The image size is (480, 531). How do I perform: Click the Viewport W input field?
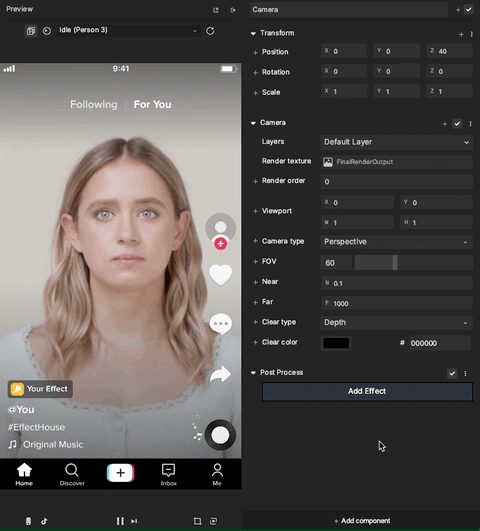click(357, 222)
